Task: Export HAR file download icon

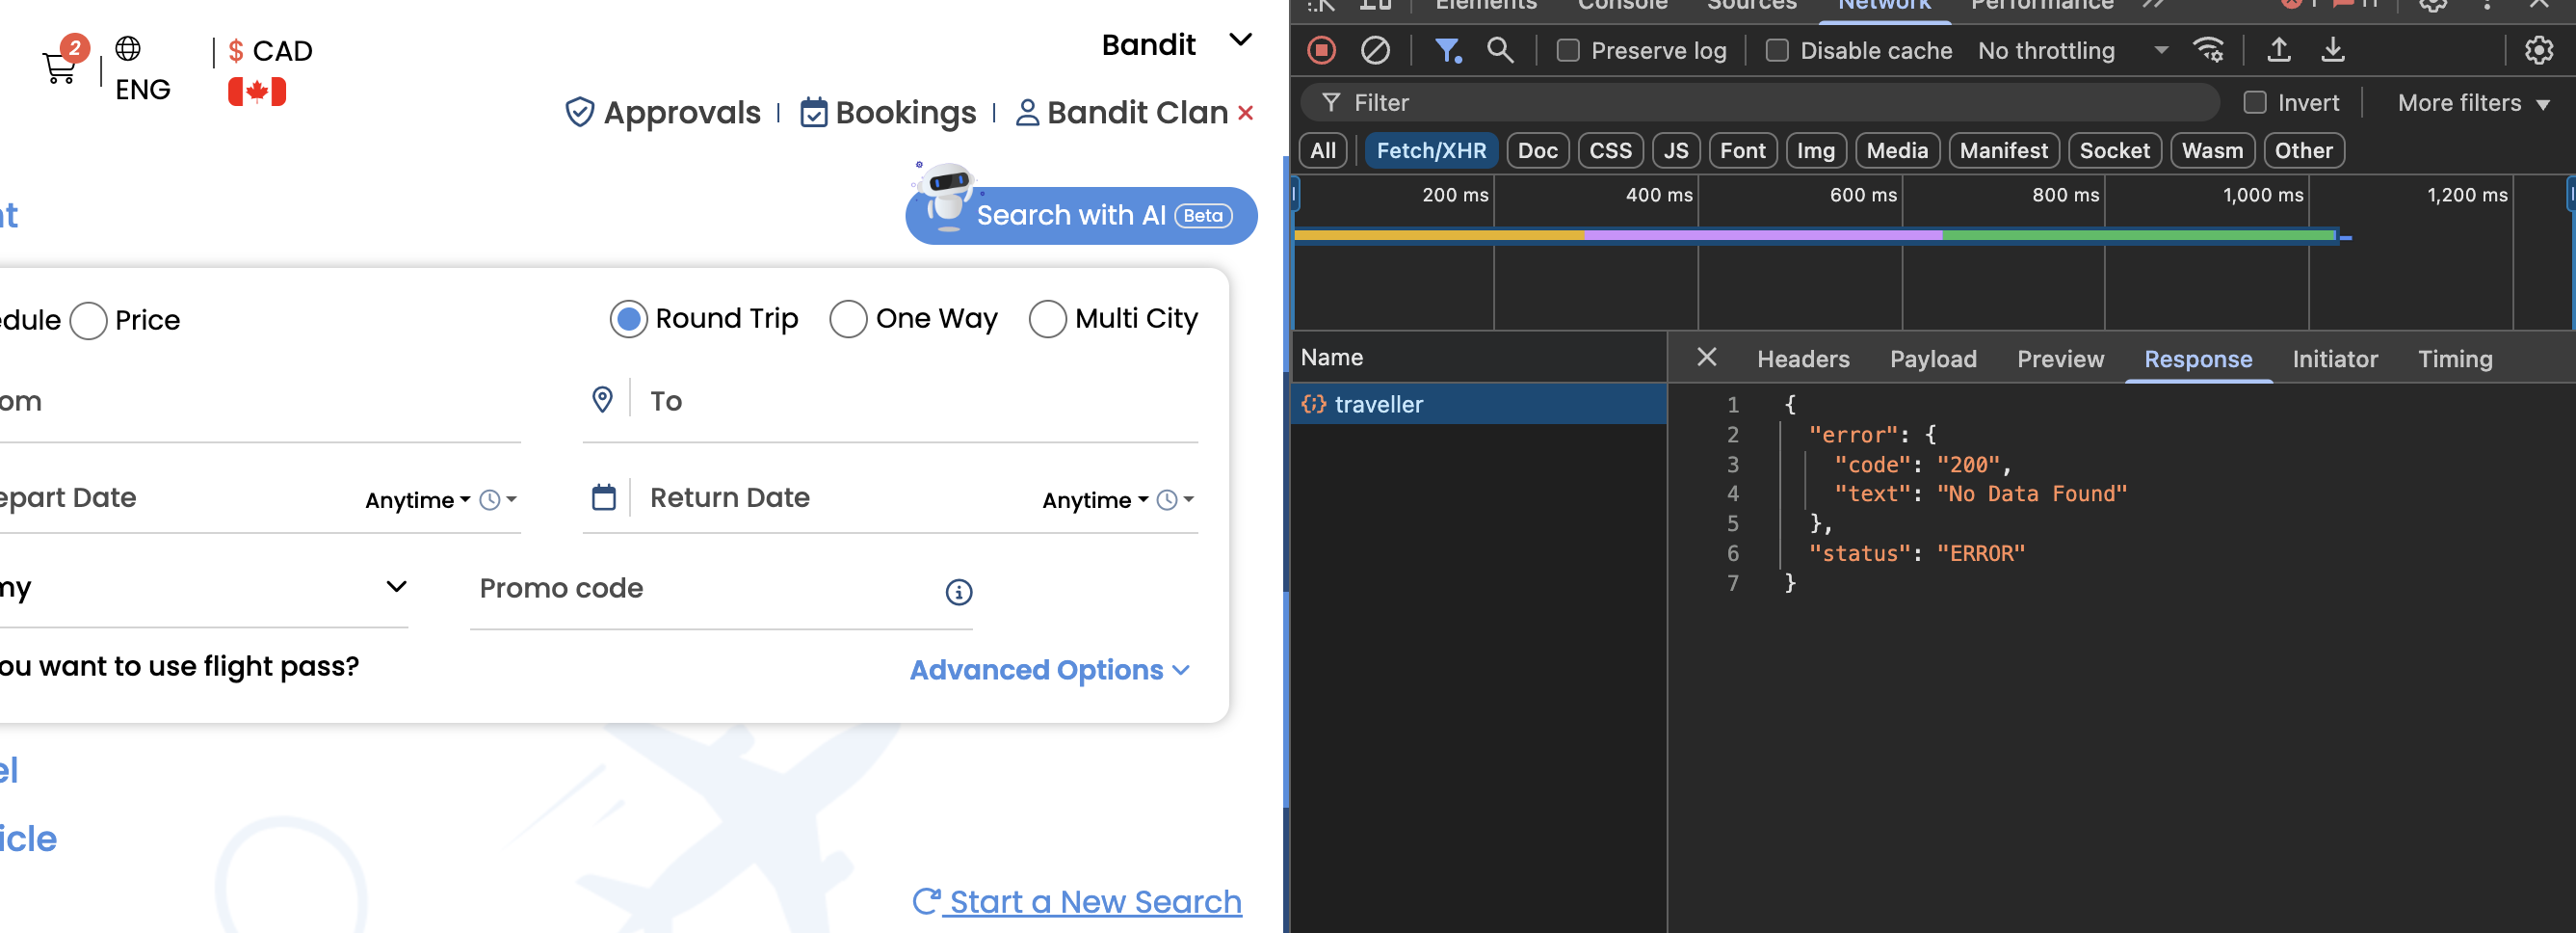Action: pos(2332,49)
